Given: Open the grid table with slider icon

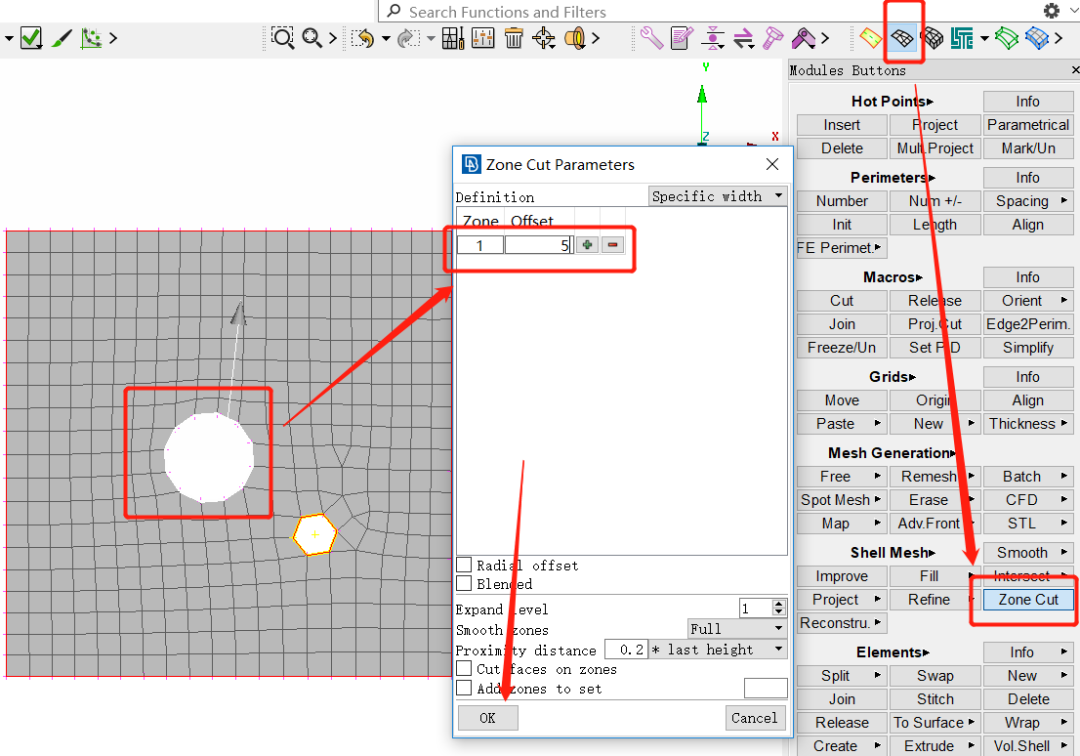Looking at the screenshot, I should 453,38.
